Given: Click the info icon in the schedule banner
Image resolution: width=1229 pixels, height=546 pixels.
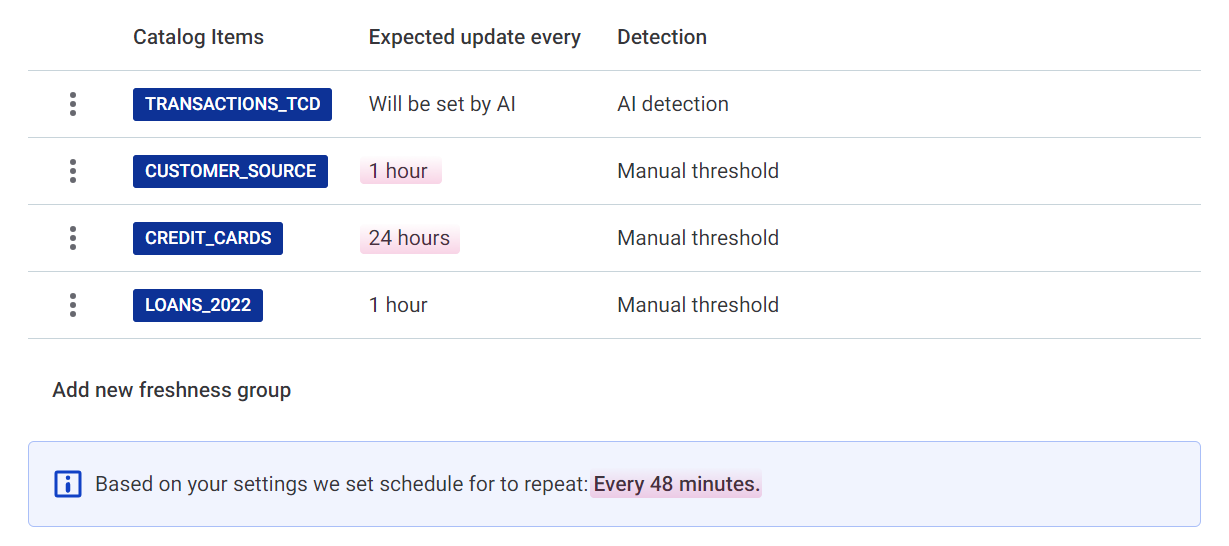Looking at the screenshot, I should coord(67,485).
